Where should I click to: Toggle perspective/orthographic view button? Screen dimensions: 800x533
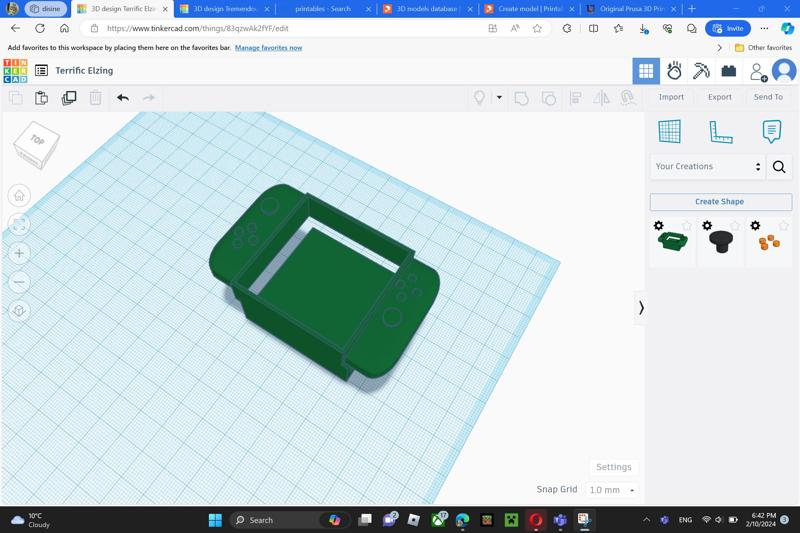pyautogui.click(x=19, y=311)
